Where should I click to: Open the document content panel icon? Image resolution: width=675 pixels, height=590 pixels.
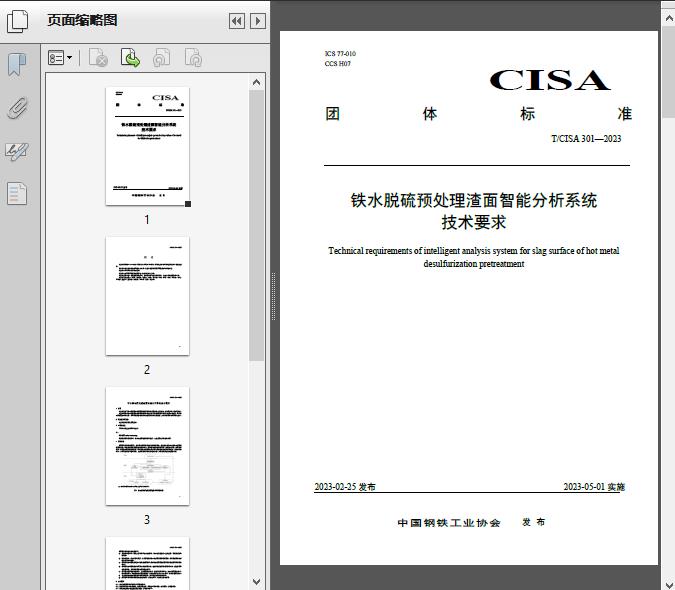(x=17, y=194)
